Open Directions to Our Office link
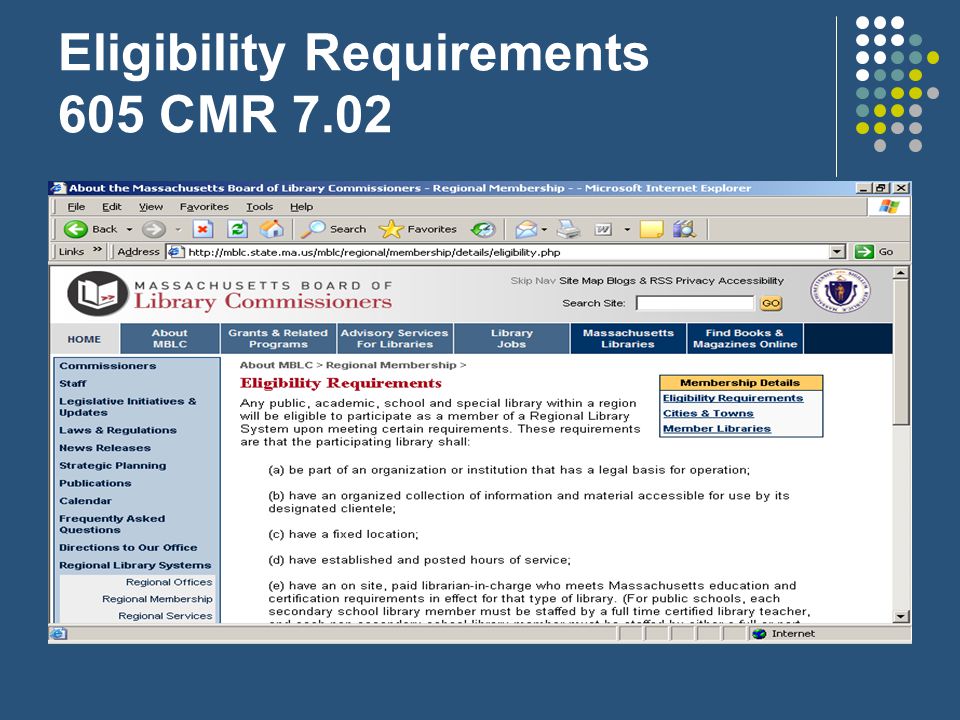 pyautogui.click(x=128, y=547)
